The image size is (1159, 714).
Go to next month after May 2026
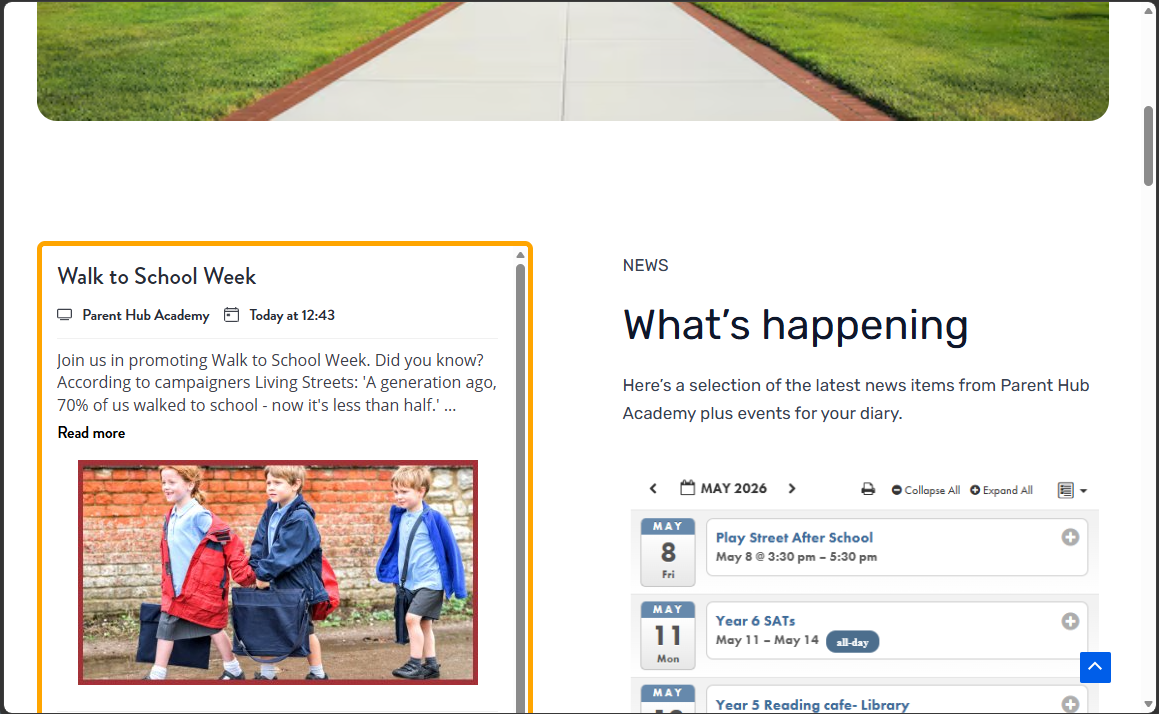tap(792, 489)
